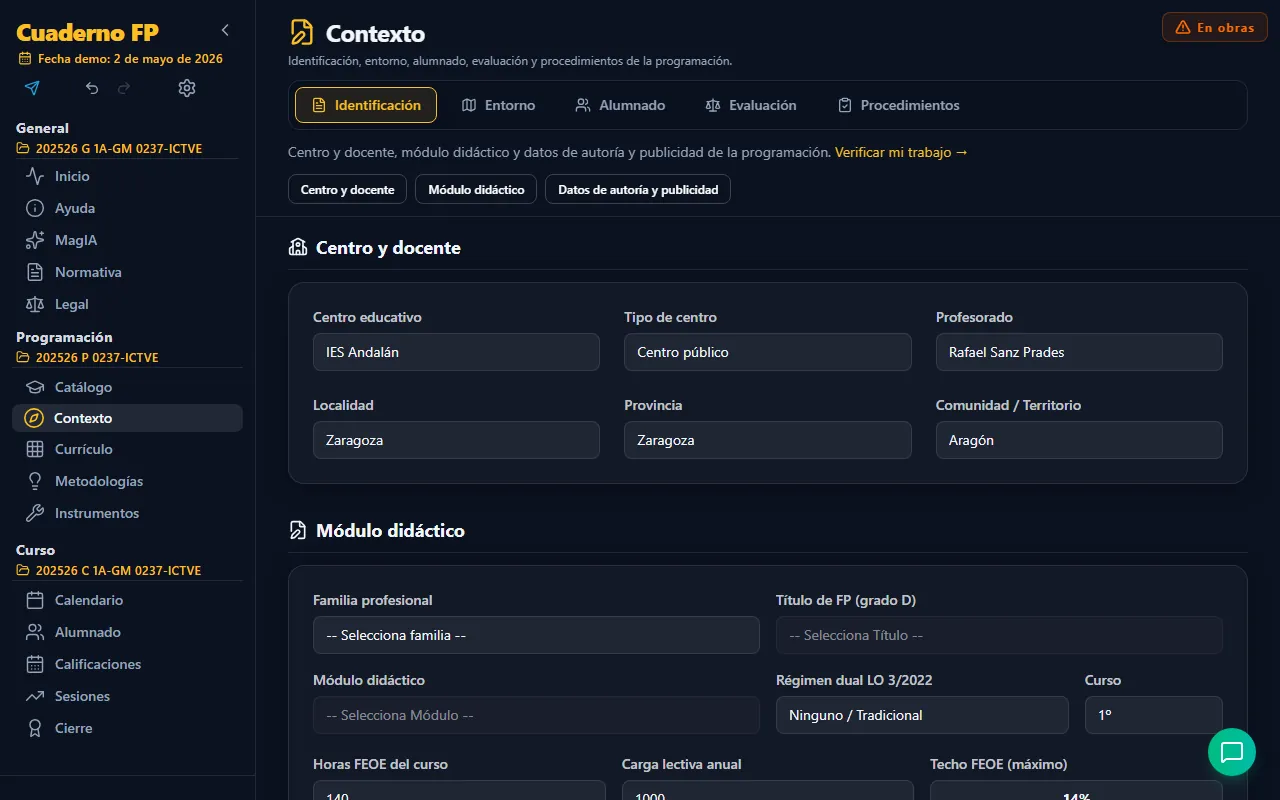Jump to Datos de autoría y publicidad
This screenshot has height=800, width=1280.
(x=638, y=189)
